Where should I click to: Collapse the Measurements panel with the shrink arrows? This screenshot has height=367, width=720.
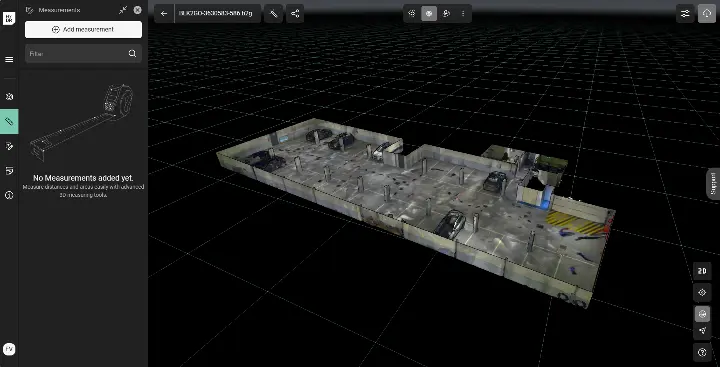[x=123, y=10]
